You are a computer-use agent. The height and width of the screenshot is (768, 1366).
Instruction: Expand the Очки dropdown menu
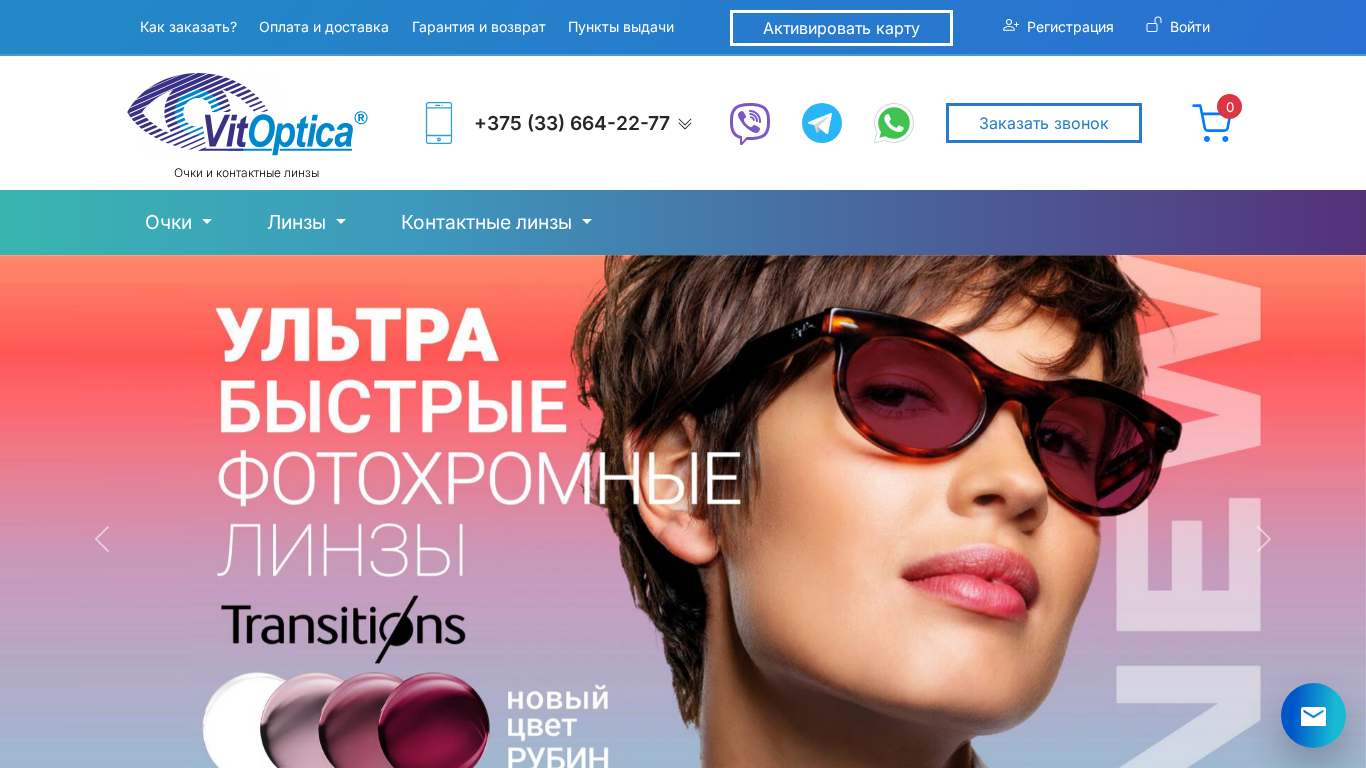178,222
